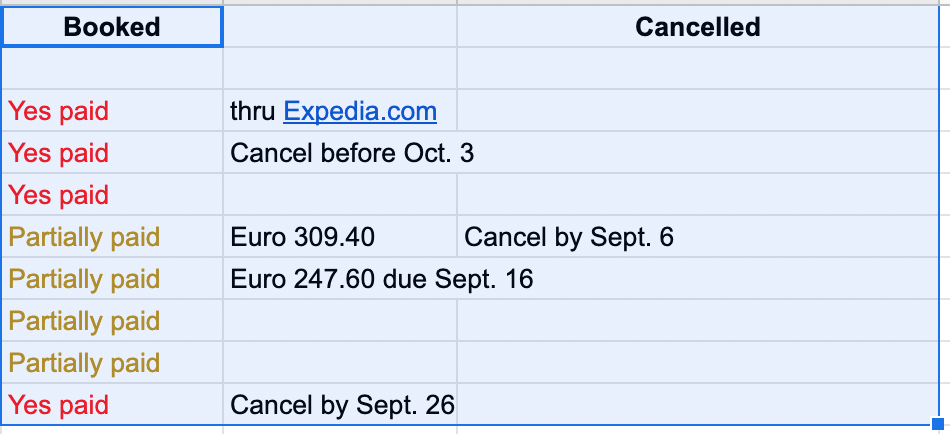Select the Cancelled header cell
The height and width of the screenshot is (434, 950).
tap(698, 27)
